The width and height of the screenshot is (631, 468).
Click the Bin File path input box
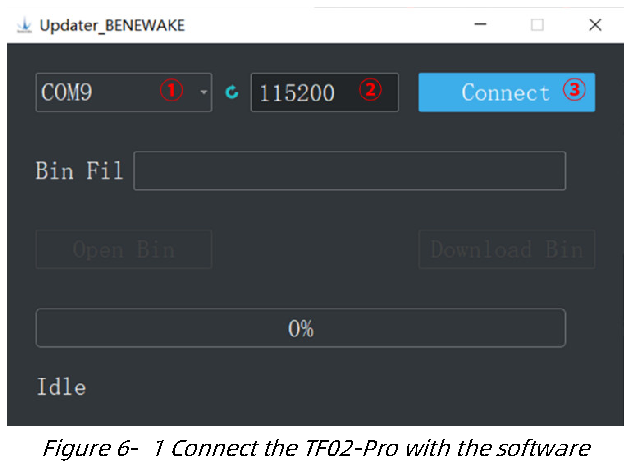(349, 171)
